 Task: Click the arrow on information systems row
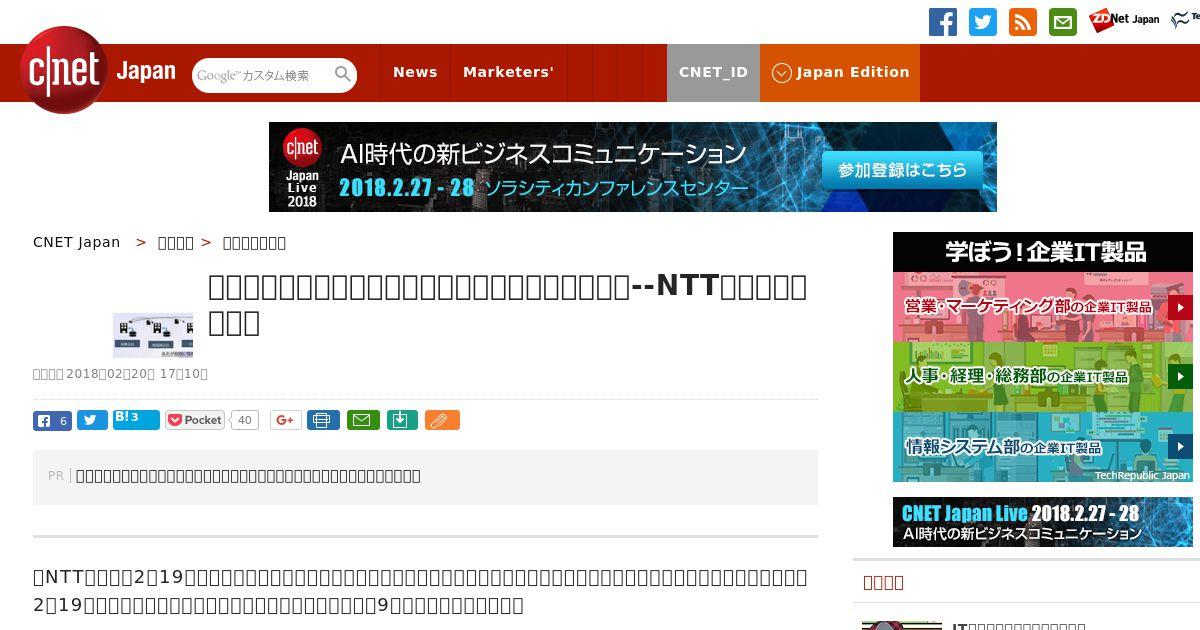click(x=1180, y=446)
